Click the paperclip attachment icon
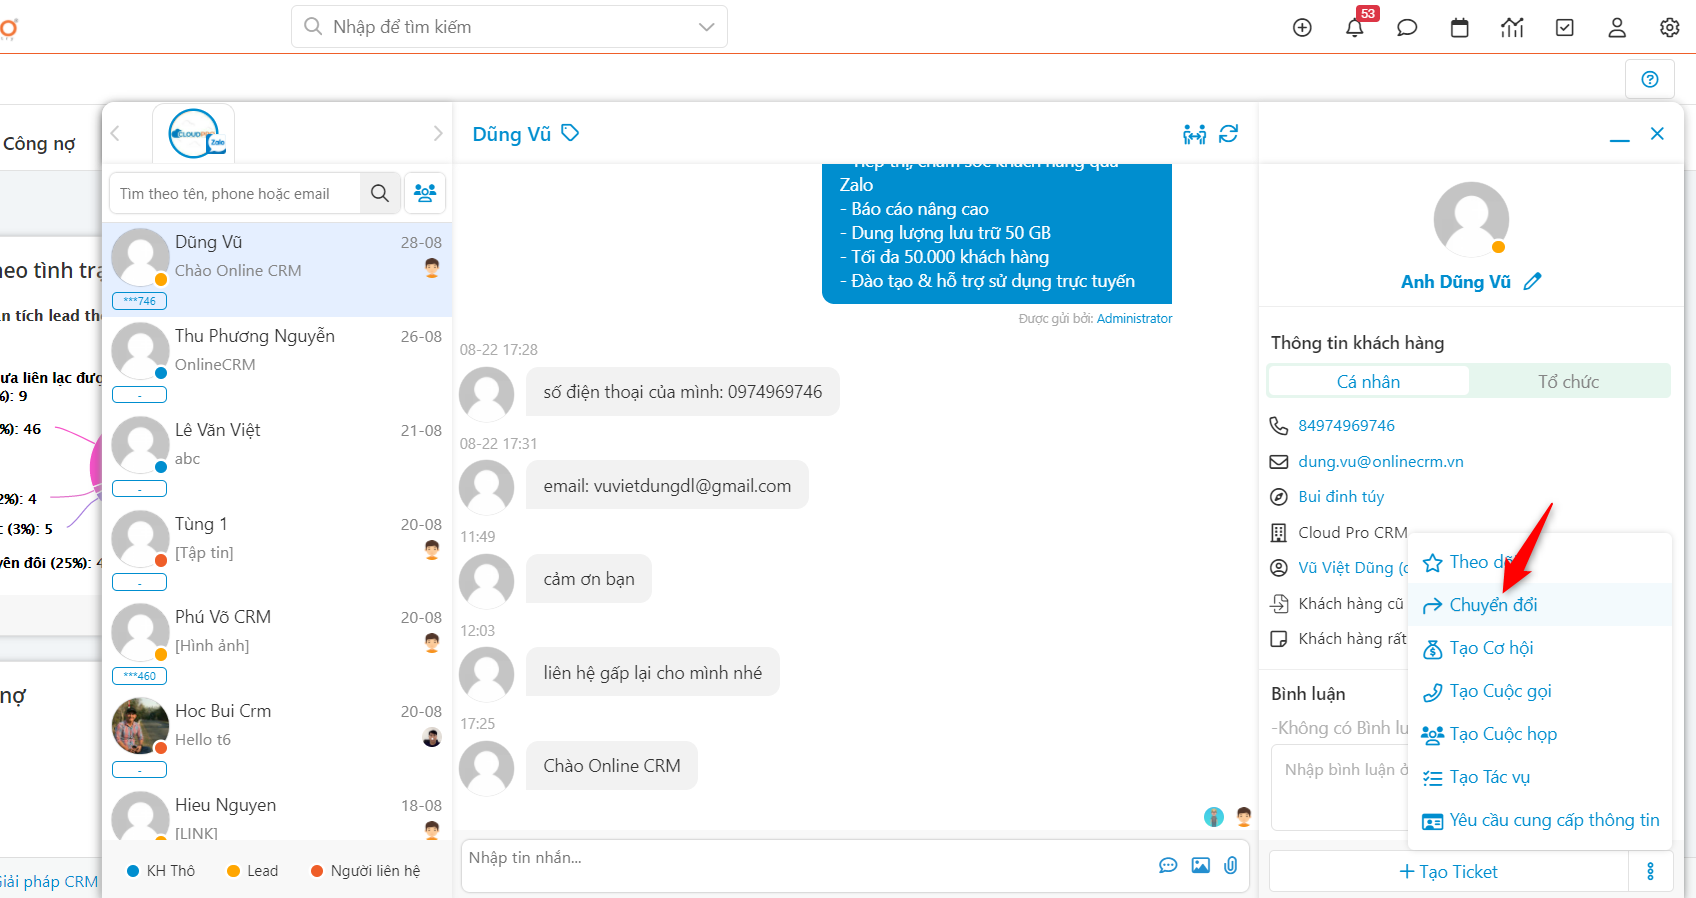This screenshot has height=898, width=1696. [1231, 865]
